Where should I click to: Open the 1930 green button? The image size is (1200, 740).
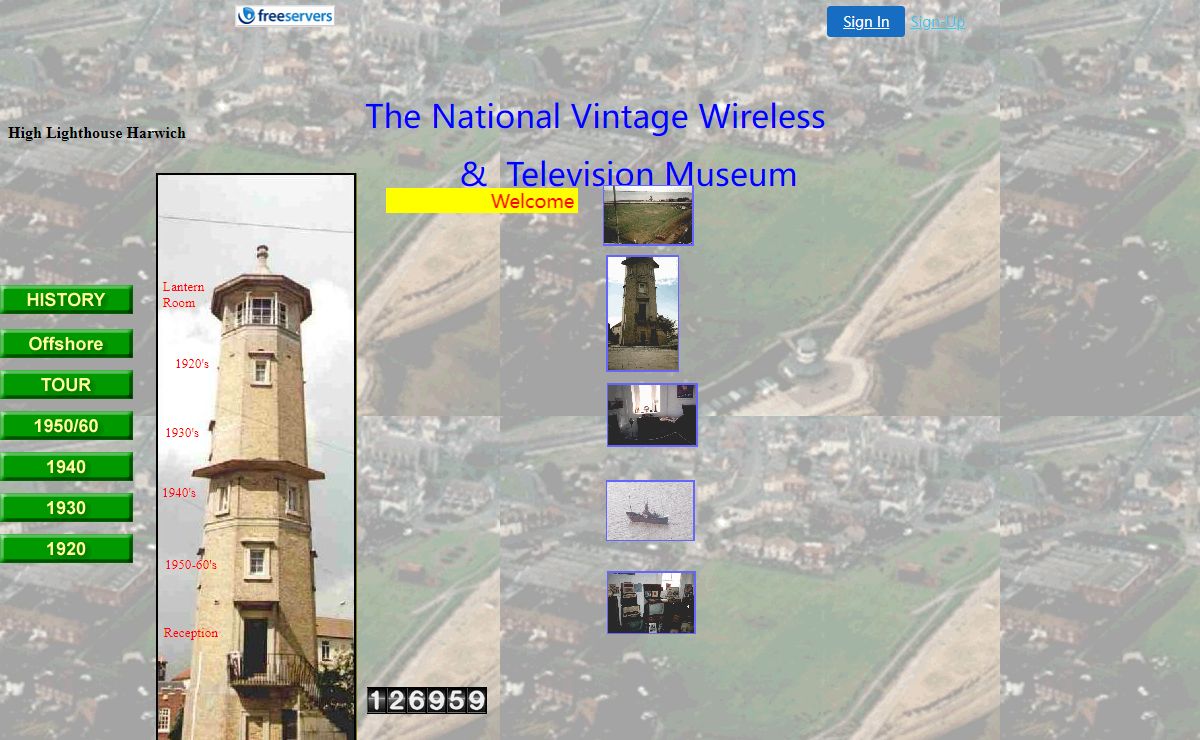click(66, 508)
